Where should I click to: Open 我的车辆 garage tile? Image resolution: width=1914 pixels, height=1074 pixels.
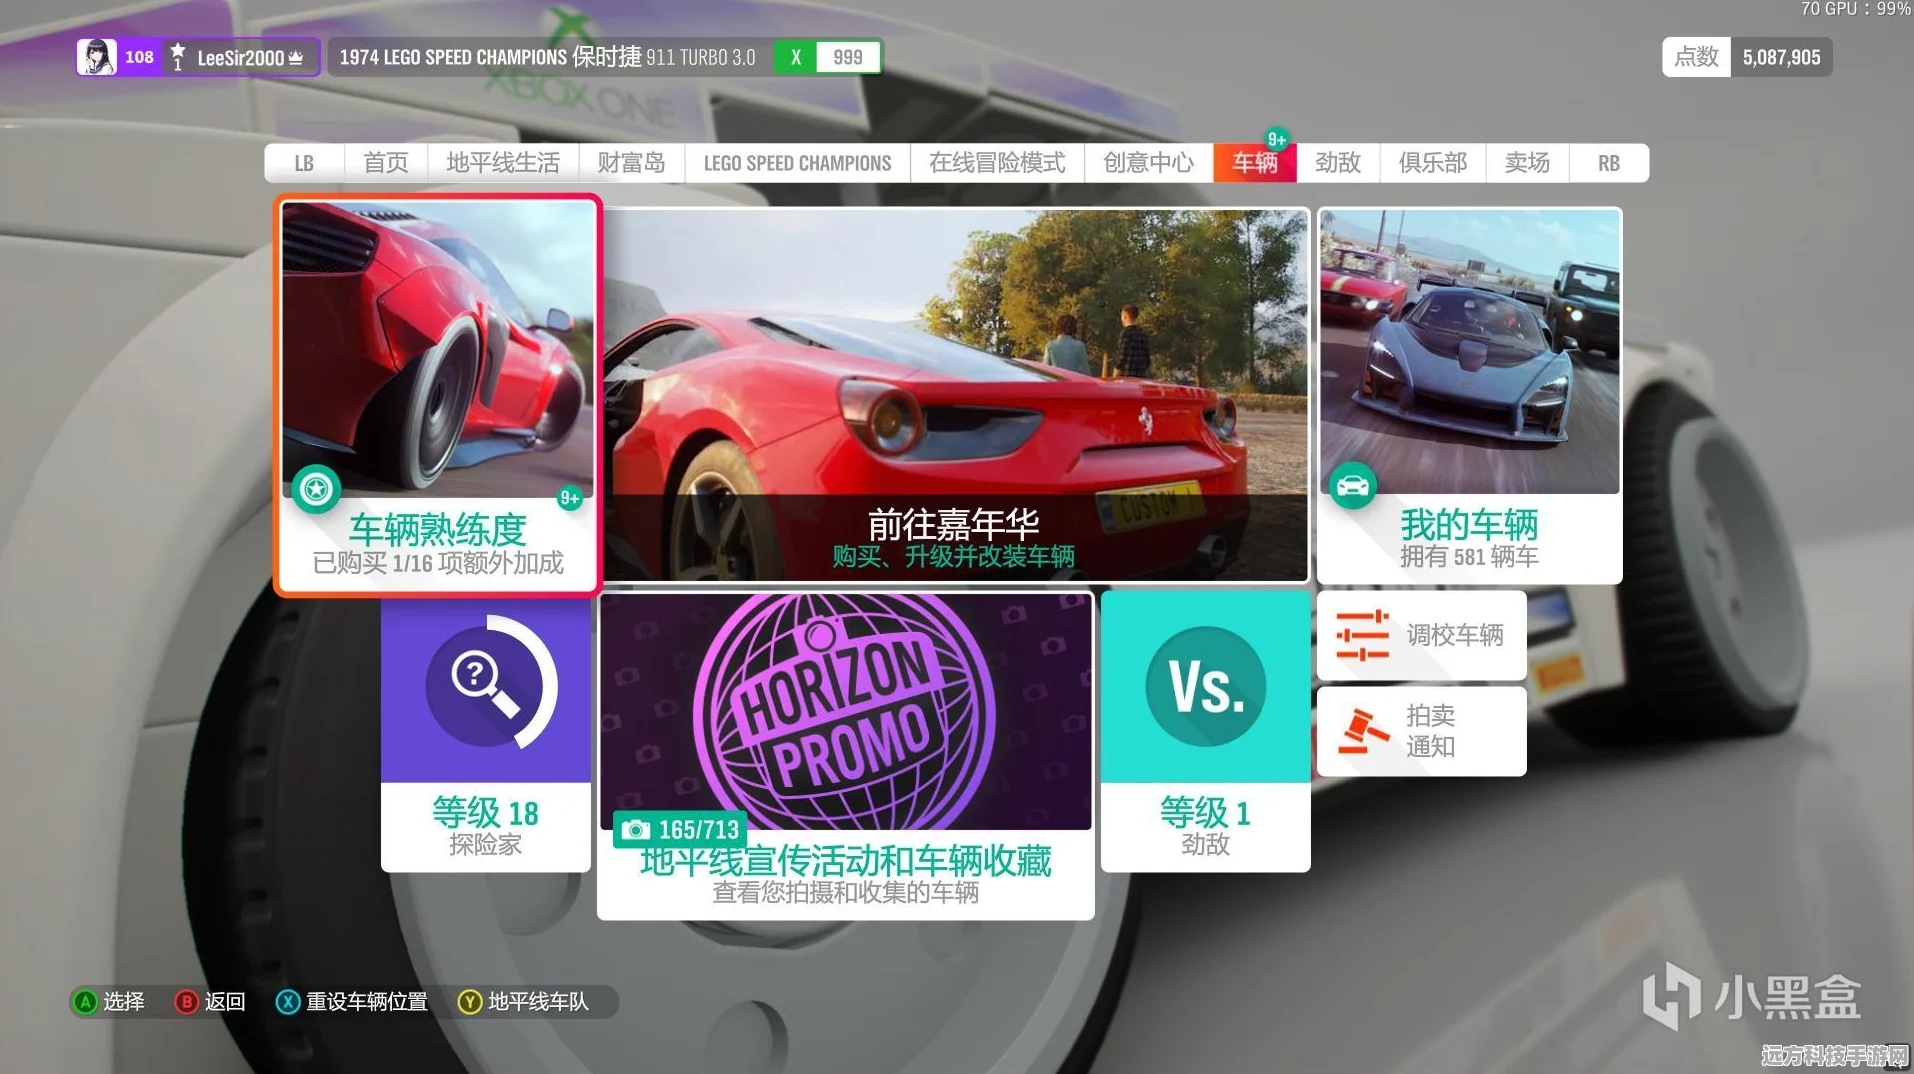tap(1469, 395)
